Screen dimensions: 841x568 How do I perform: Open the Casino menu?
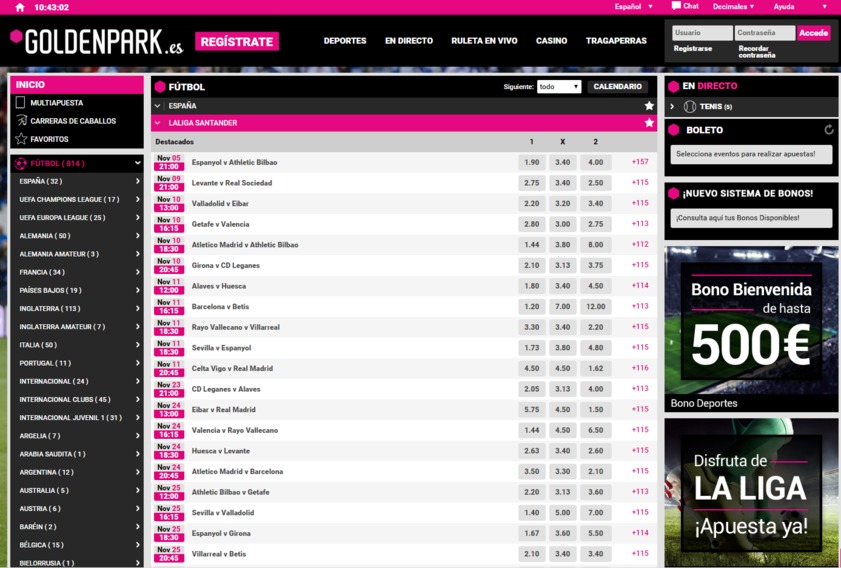551,41
